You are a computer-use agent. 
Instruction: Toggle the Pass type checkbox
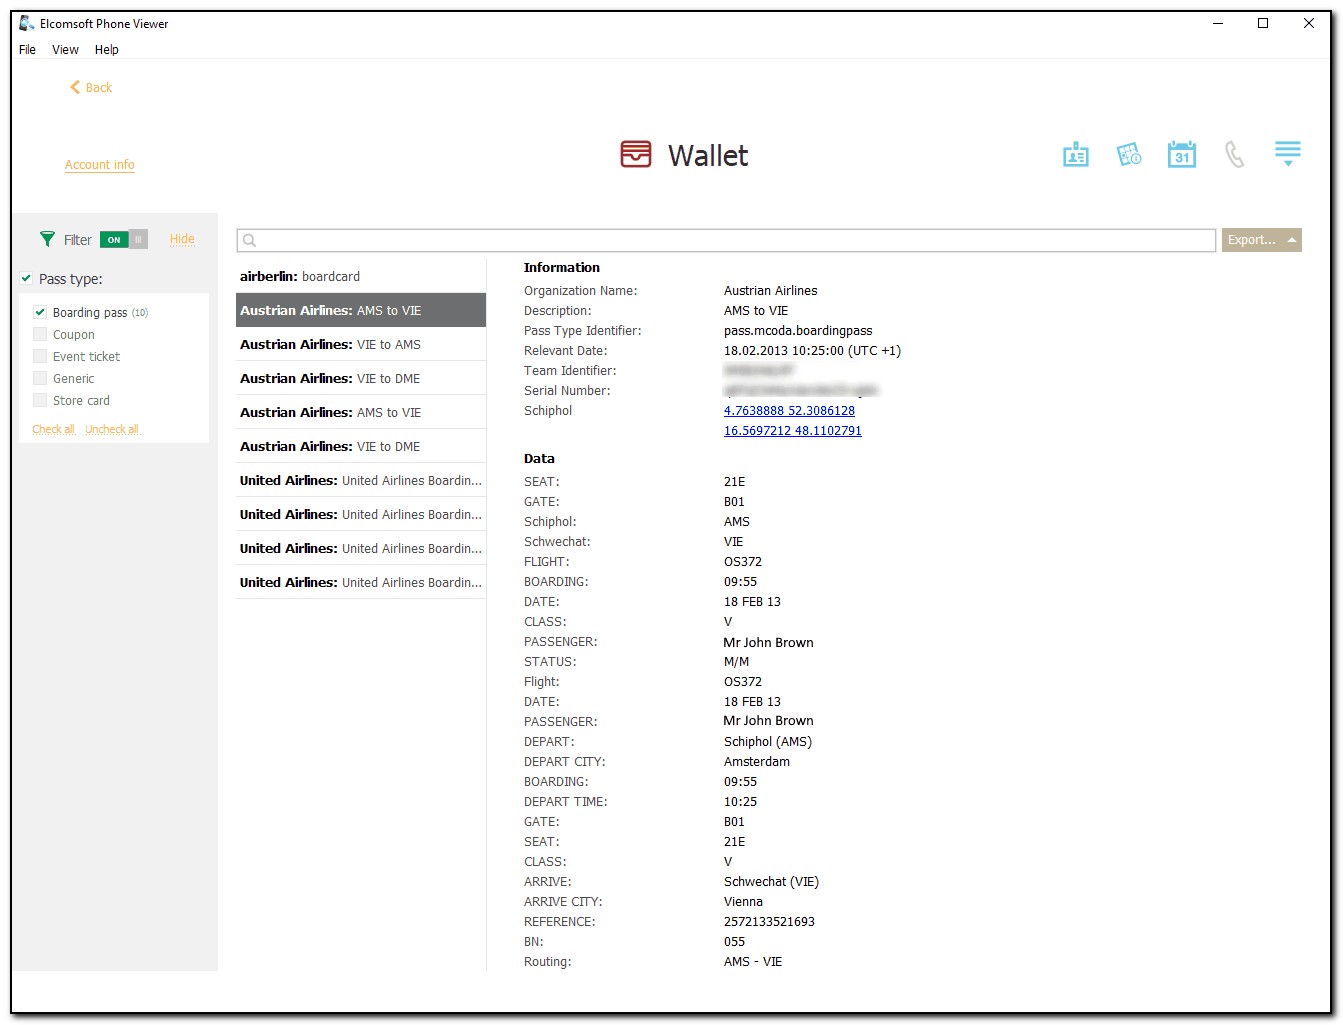coord(26,279)
